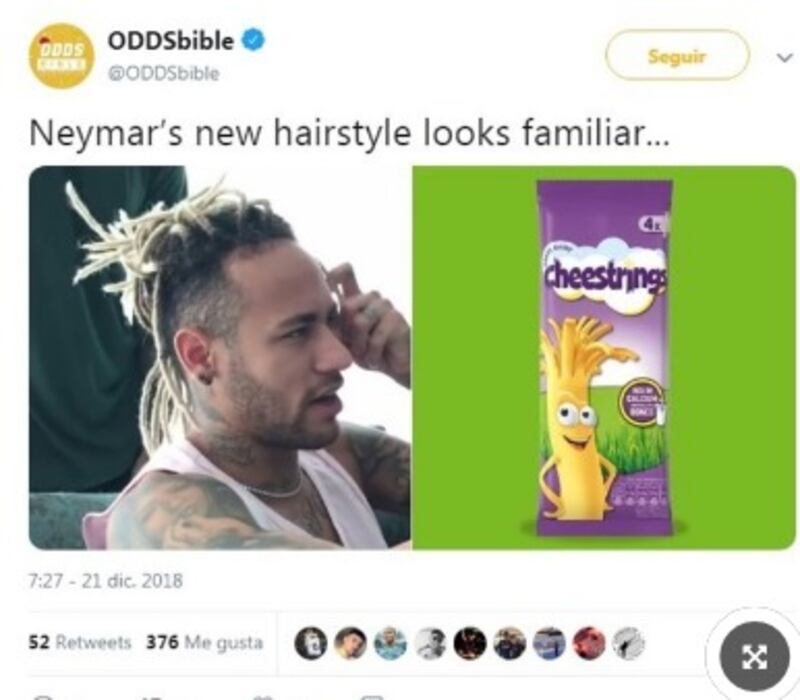Open the @ODDSbible handle link
Screen dimensions: 800x700
click(x=163, y=73)
